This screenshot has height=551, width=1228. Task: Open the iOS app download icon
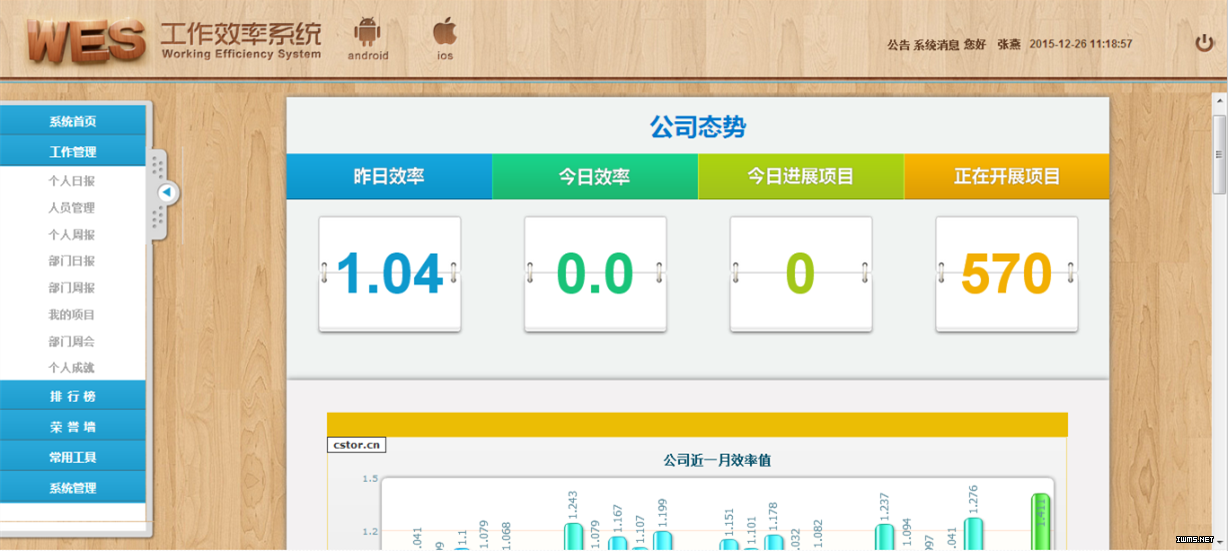(445, 40)
